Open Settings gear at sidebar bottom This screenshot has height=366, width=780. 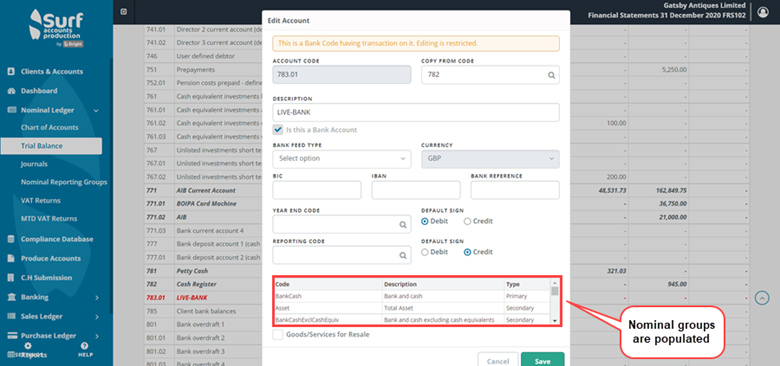pos(27,349)
